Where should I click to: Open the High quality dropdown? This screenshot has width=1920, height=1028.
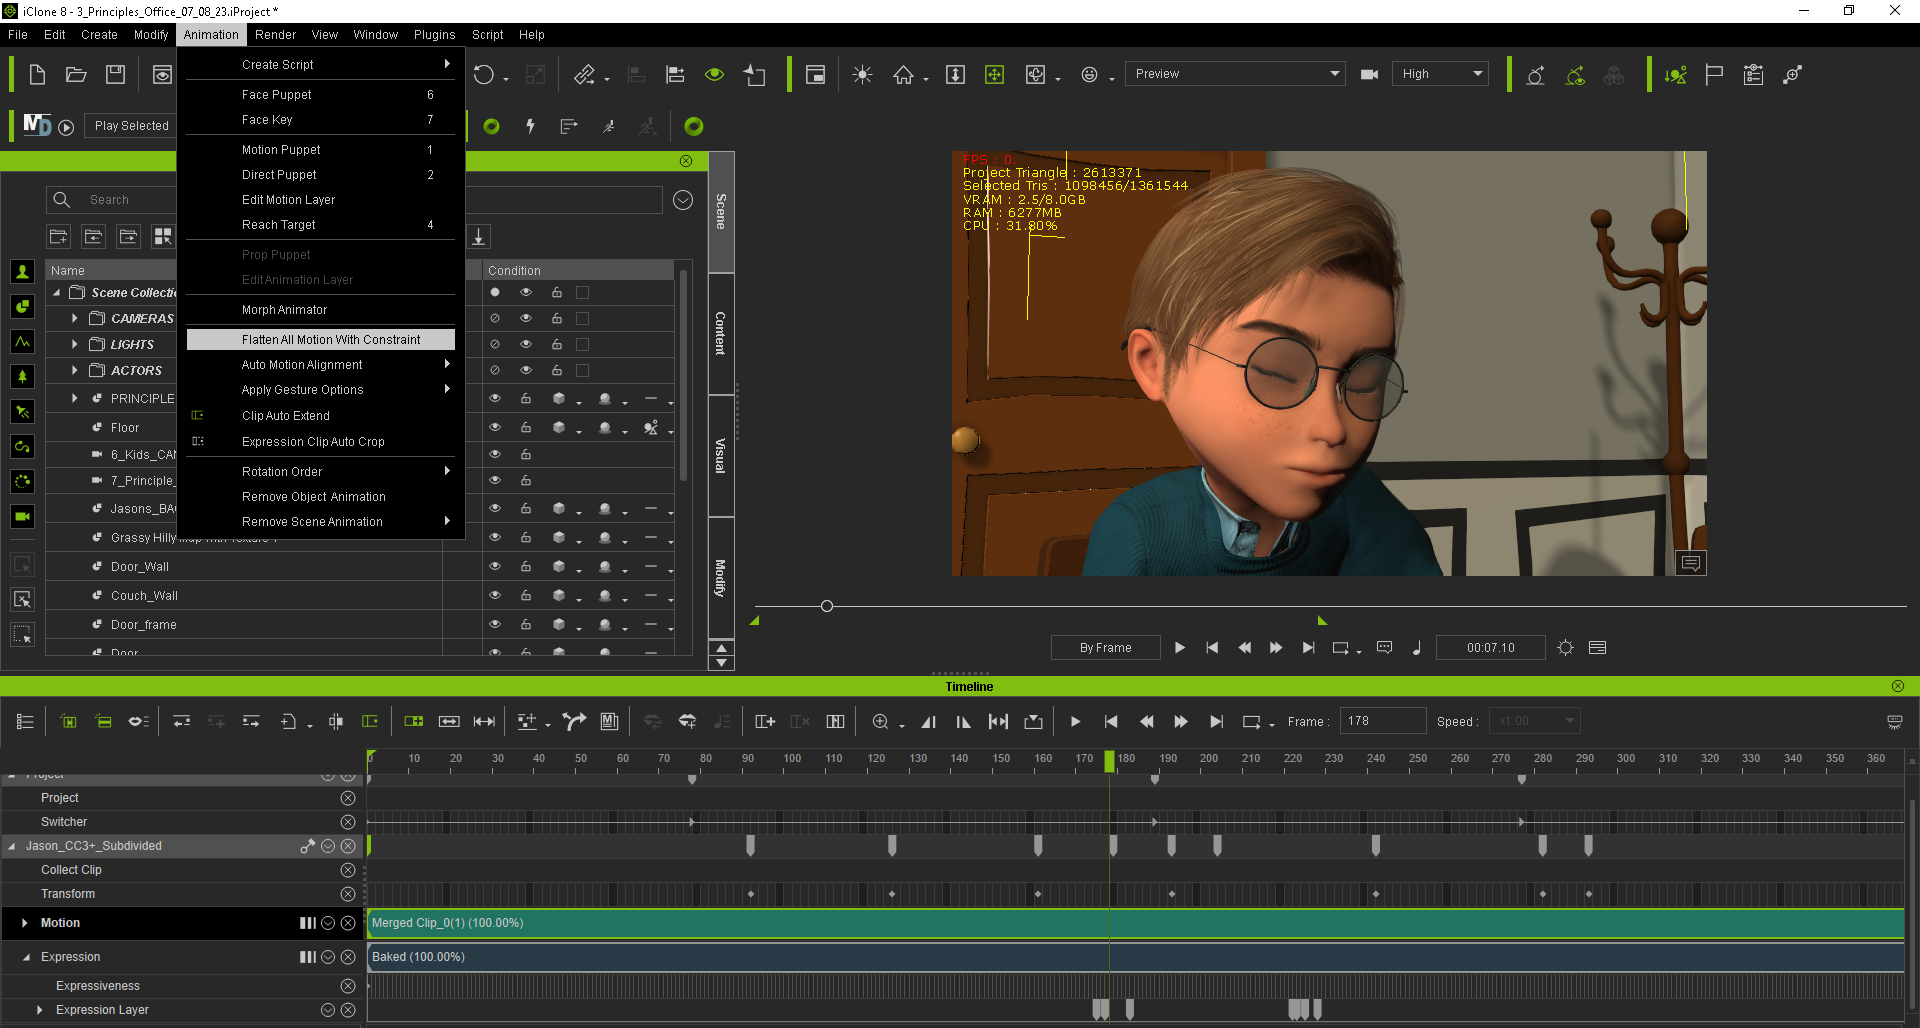(1441, 74)
